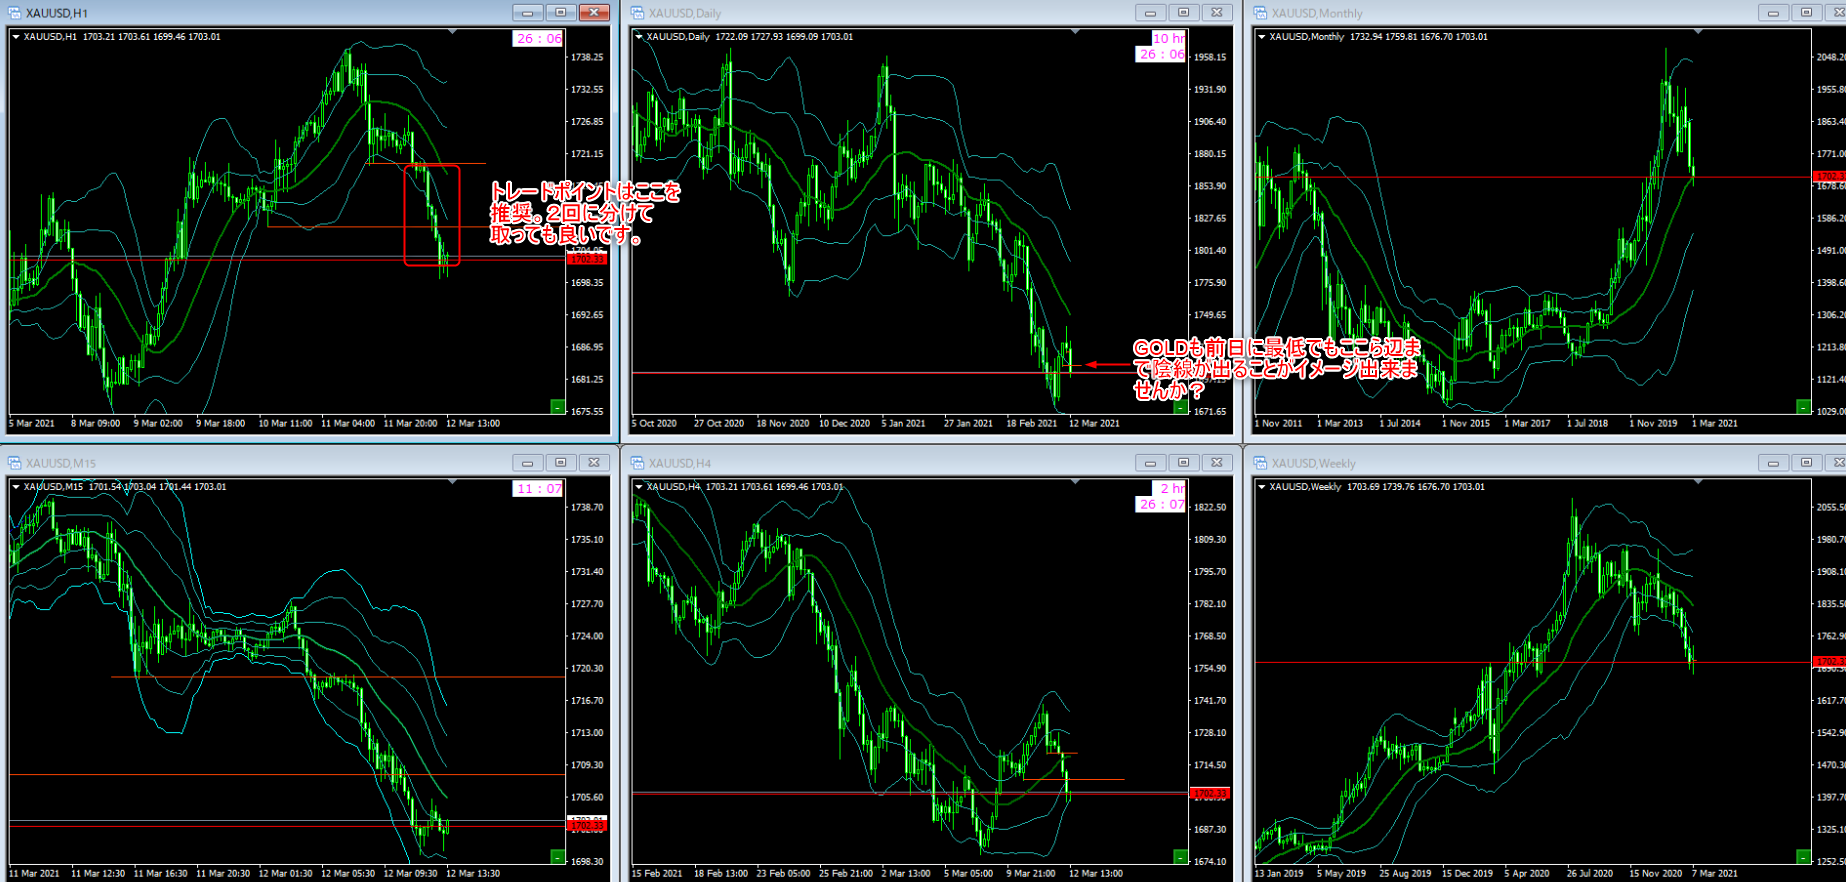Expand the XAUUSD,H4 chart header triangle
This screenshot has height=882, width=1846.
(x=639, y=487)
